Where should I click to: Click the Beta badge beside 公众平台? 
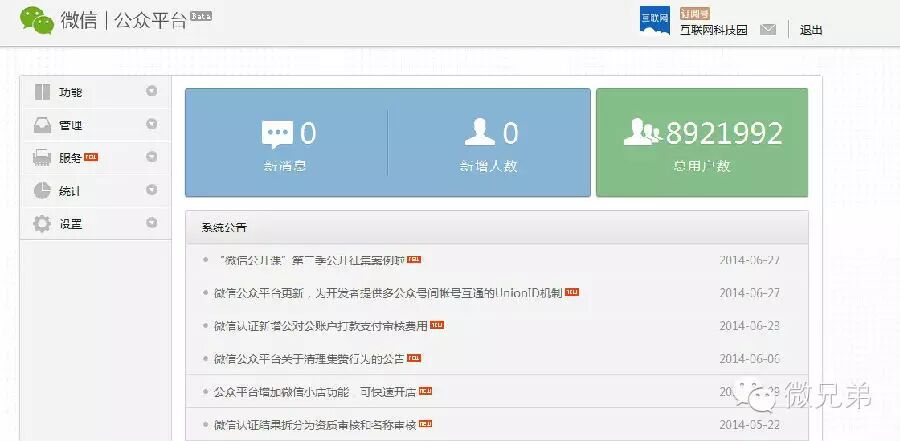click(x=201, y=16)
